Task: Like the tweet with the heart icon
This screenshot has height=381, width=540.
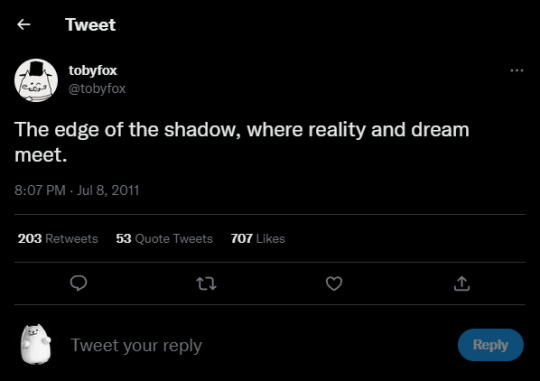Action: pyautogui.click(x=334, y=284)
